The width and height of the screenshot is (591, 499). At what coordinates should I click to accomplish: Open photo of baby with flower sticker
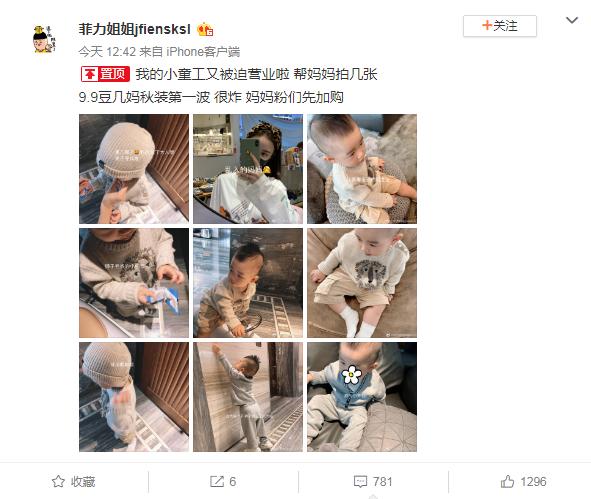pos(362,397)
